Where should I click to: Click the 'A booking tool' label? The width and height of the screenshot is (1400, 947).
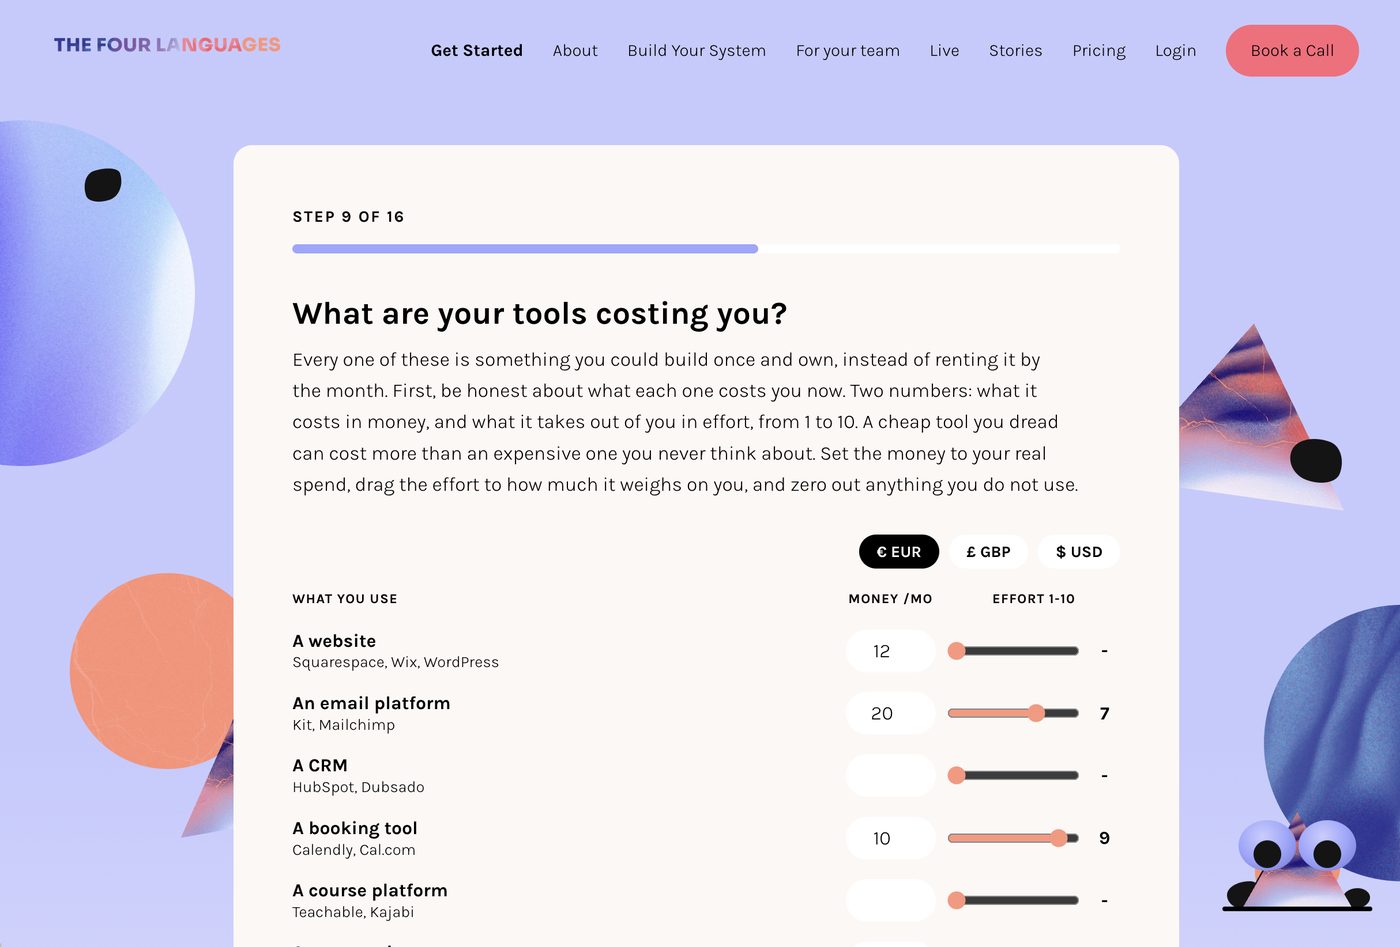click(355, 829)
